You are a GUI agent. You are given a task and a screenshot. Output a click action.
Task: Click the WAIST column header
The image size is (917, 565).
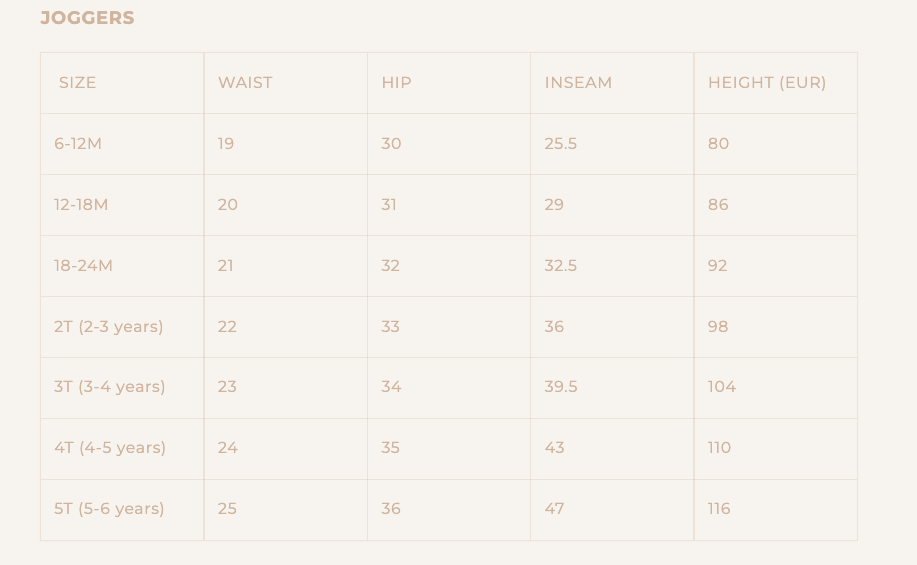click(245, 83)
